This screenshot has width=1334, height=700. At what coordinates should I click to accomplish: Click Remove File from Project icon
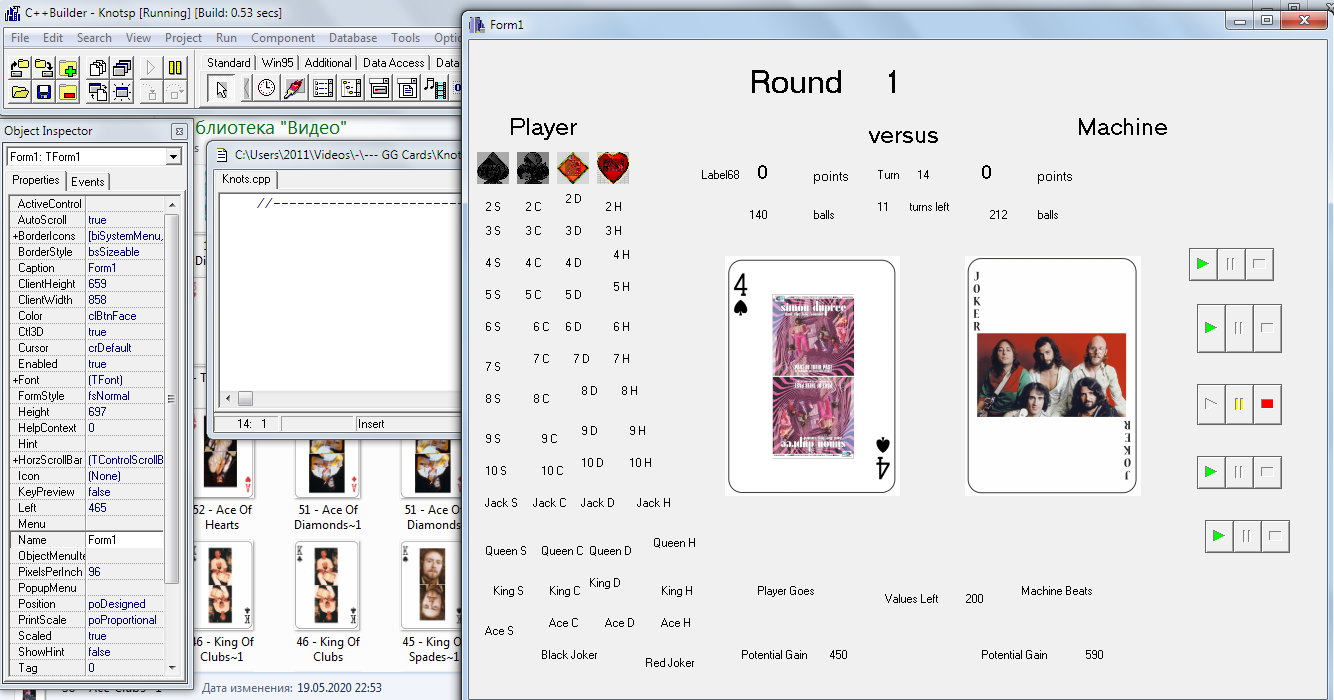click(68, 92)
